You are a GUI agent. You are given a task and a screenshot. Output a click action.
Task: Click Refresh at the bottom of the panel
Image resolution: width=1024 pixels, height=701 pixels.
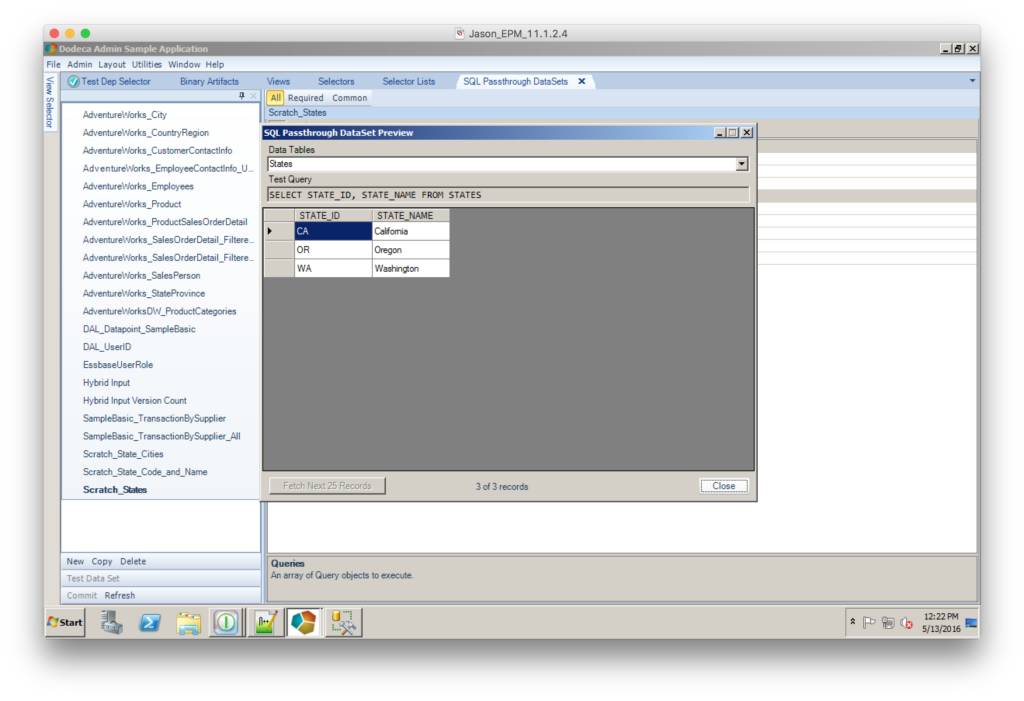coord(119,595)
